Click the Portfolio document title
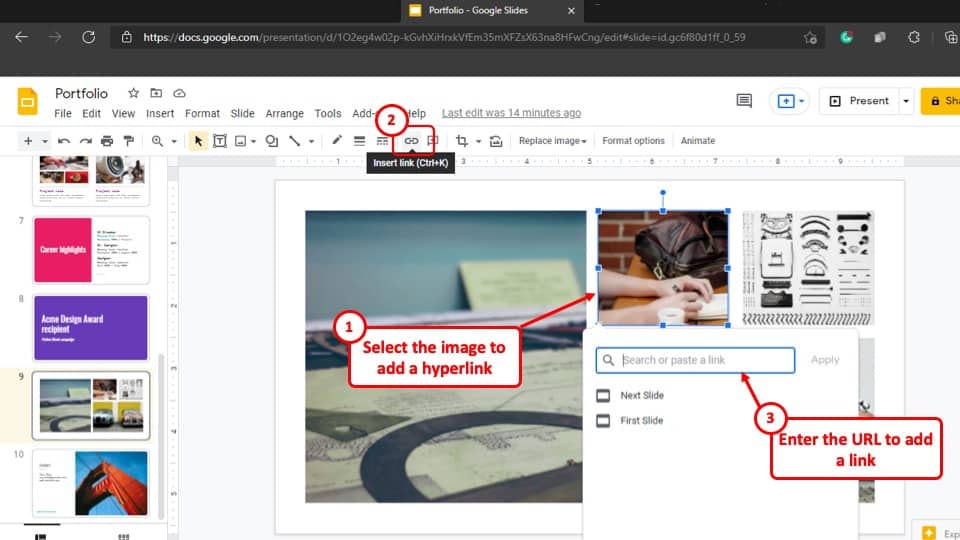Screen dimensions: 960x540 pos(81,93)
